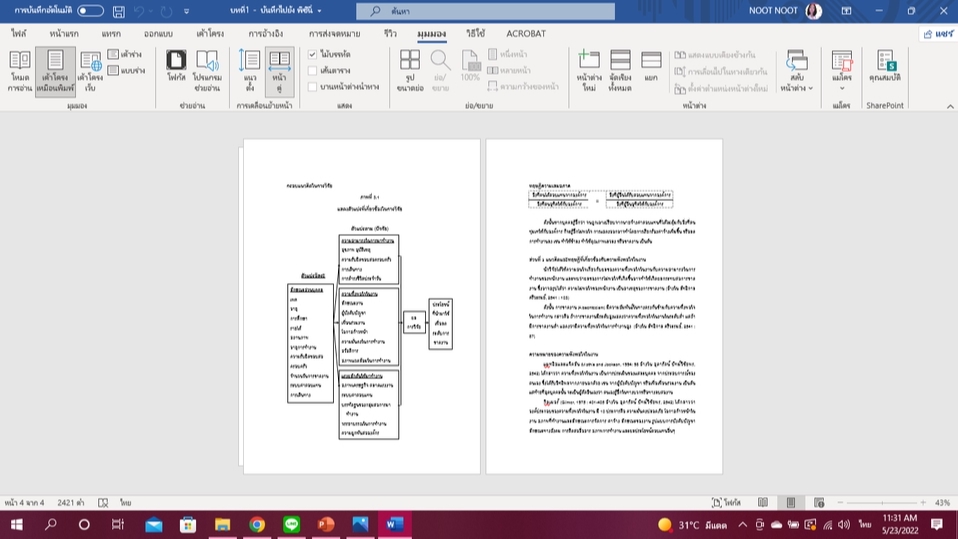Click zoom out minus button

pyautogui.click(x=840, y=502)
